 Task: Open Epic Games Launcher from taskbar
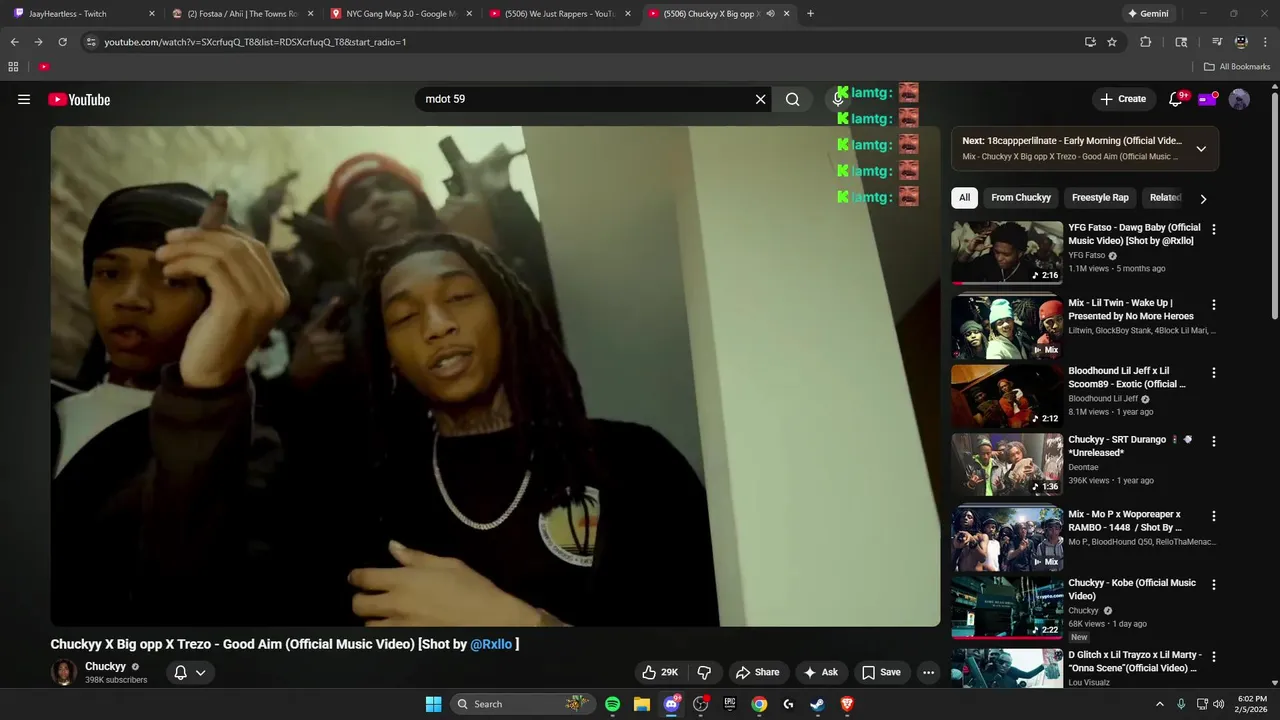click(730, 704)
